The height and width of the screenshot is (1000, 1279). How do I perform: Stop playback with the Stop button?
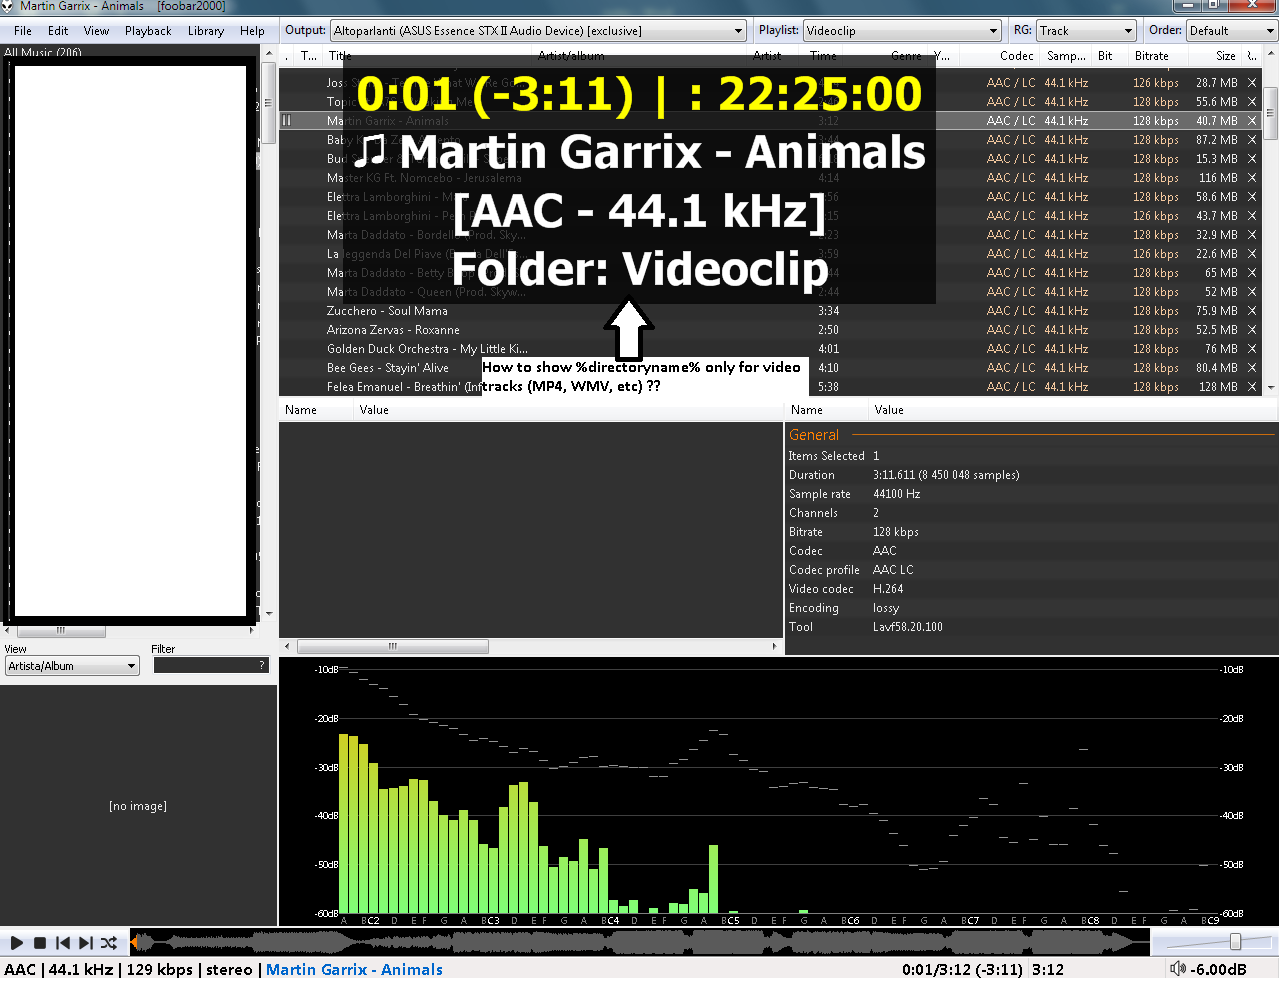click(x=40, y=943)
